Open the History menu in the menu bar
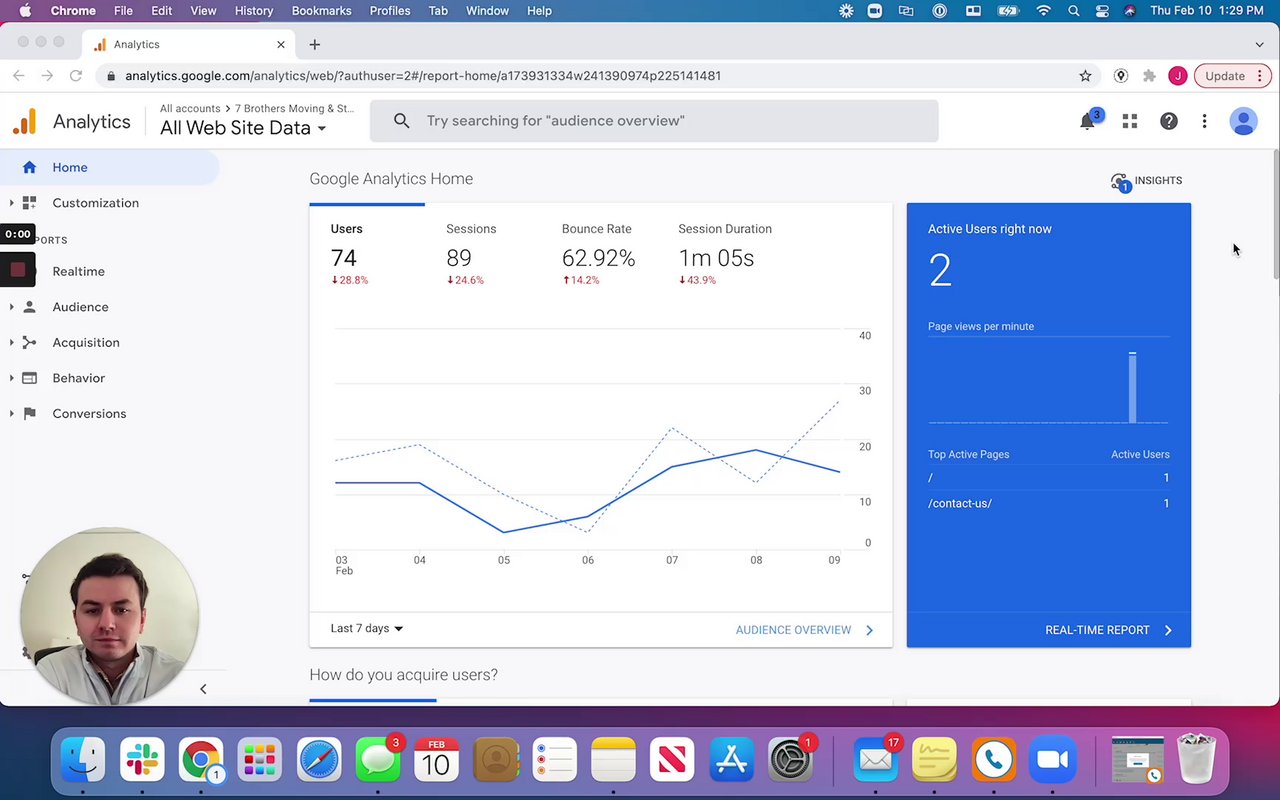The height and width of the screenshot is (800, 1280). 254,11
